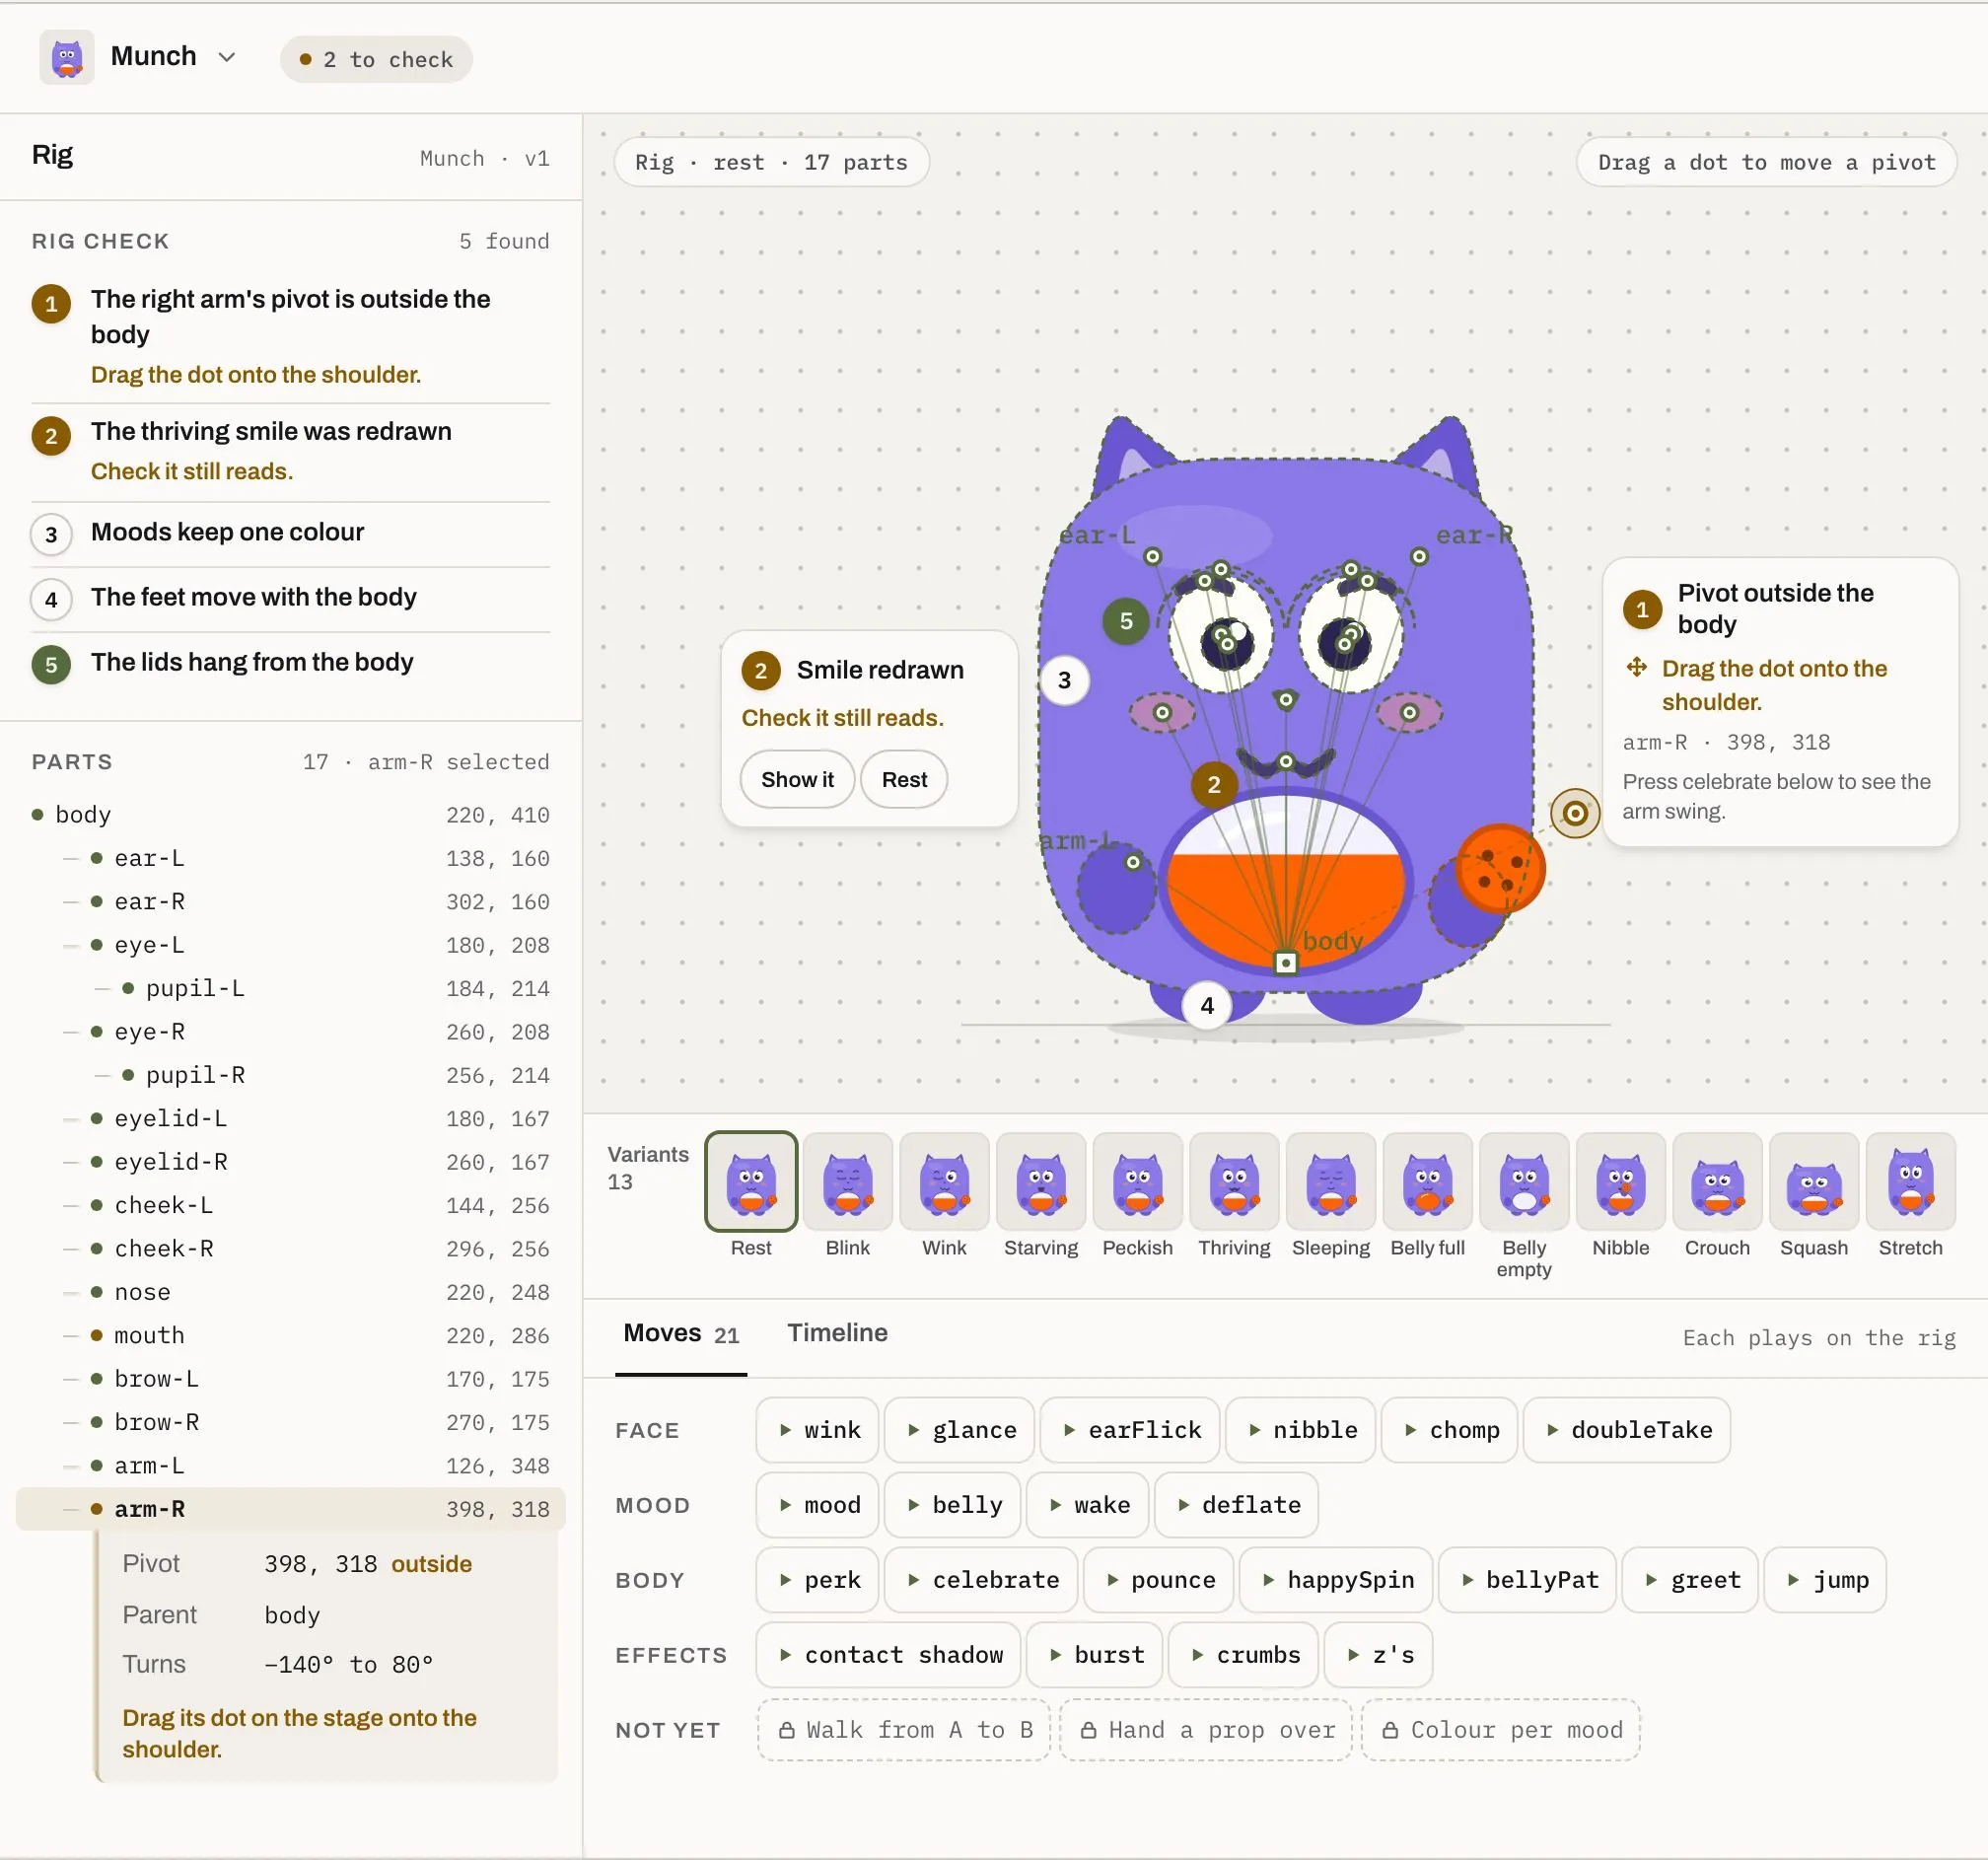Play the deflate mood move
Image resolution: width=1988 pixels, height=1860 pixels.
point(1236,1505)
